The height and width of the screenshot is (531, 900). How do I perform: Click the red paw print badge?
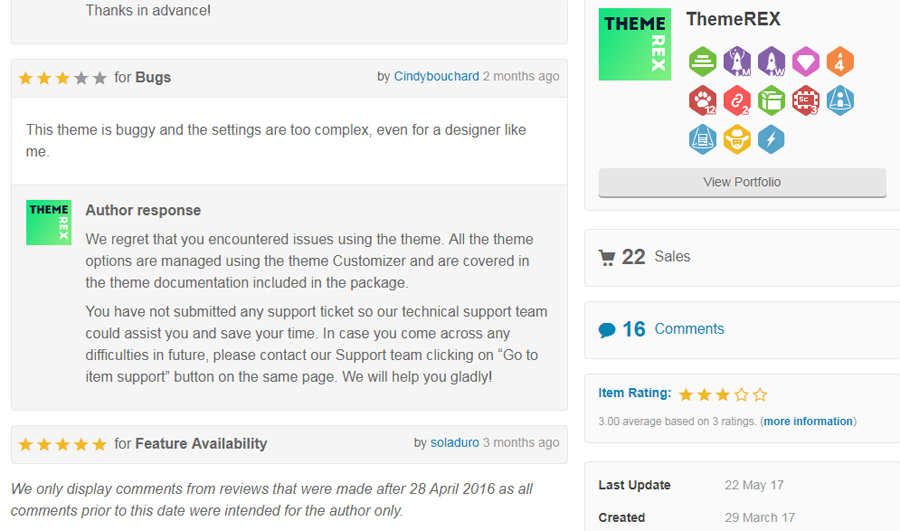(703, 101)
